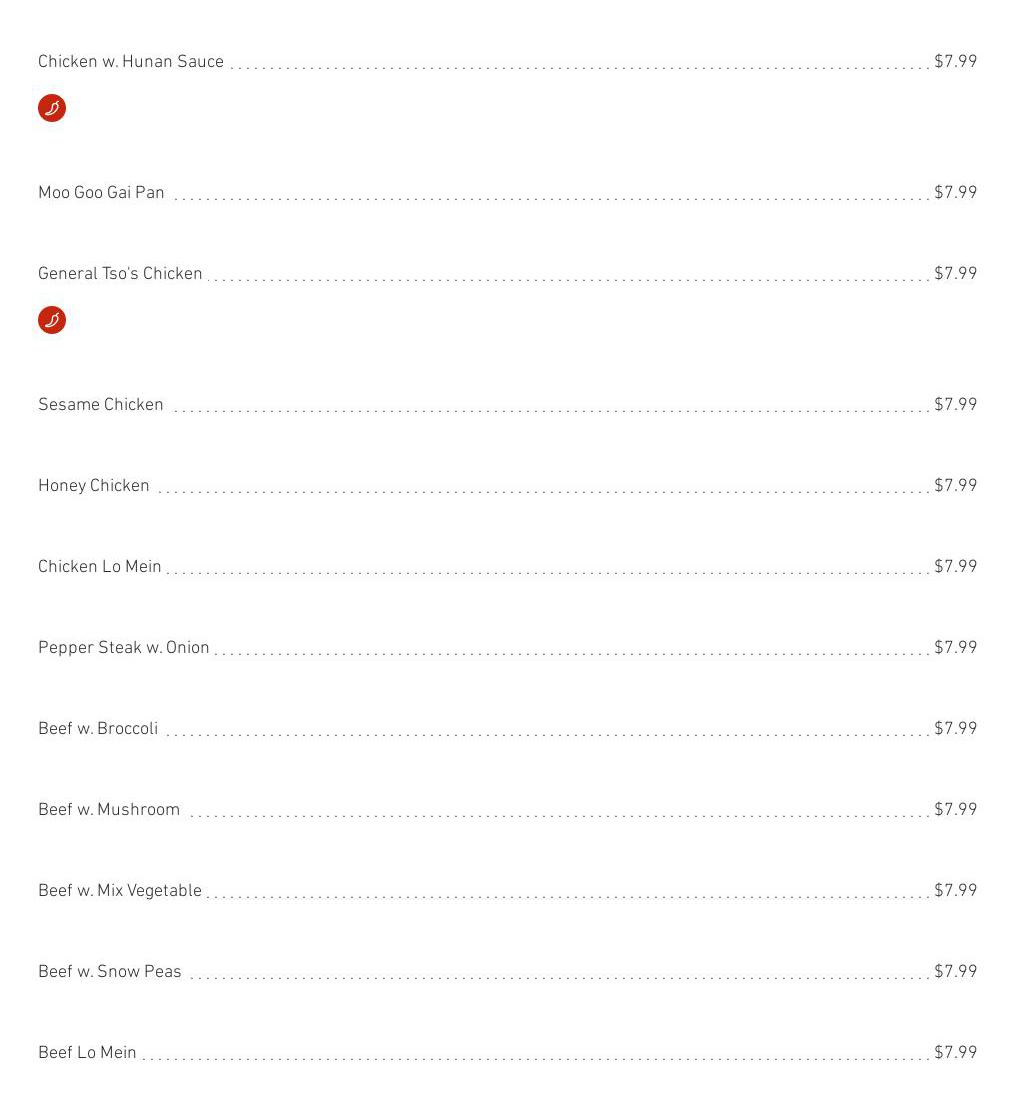Click the $7.99 price for Moo Goo Gai Pan
1015x1103 pixels.
click(x=955, y=193)
